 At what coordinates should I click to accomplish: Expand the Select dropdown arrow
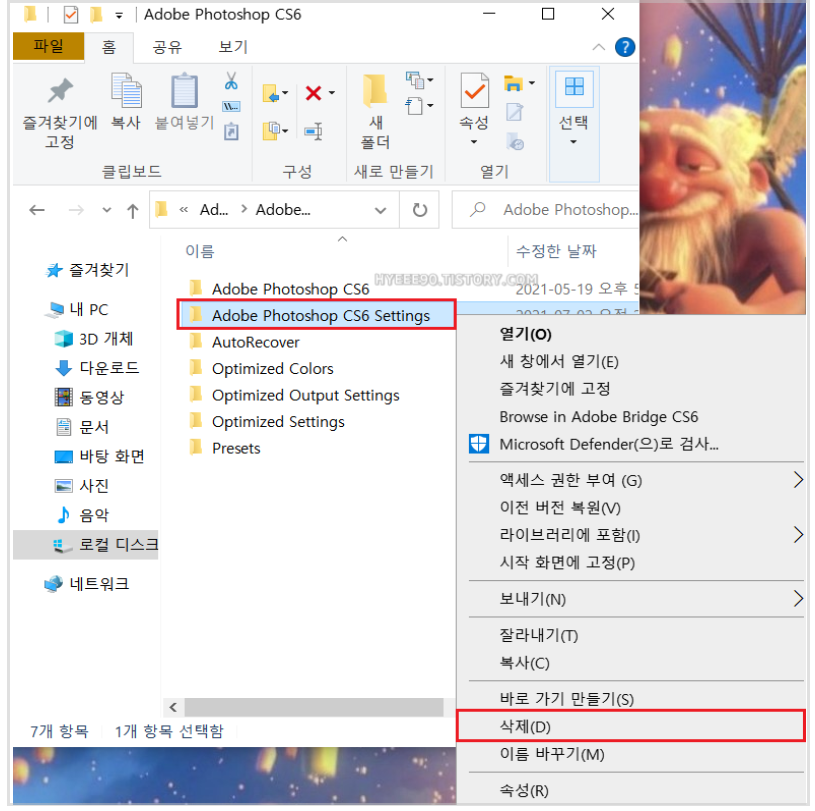[x=573, y=142]
